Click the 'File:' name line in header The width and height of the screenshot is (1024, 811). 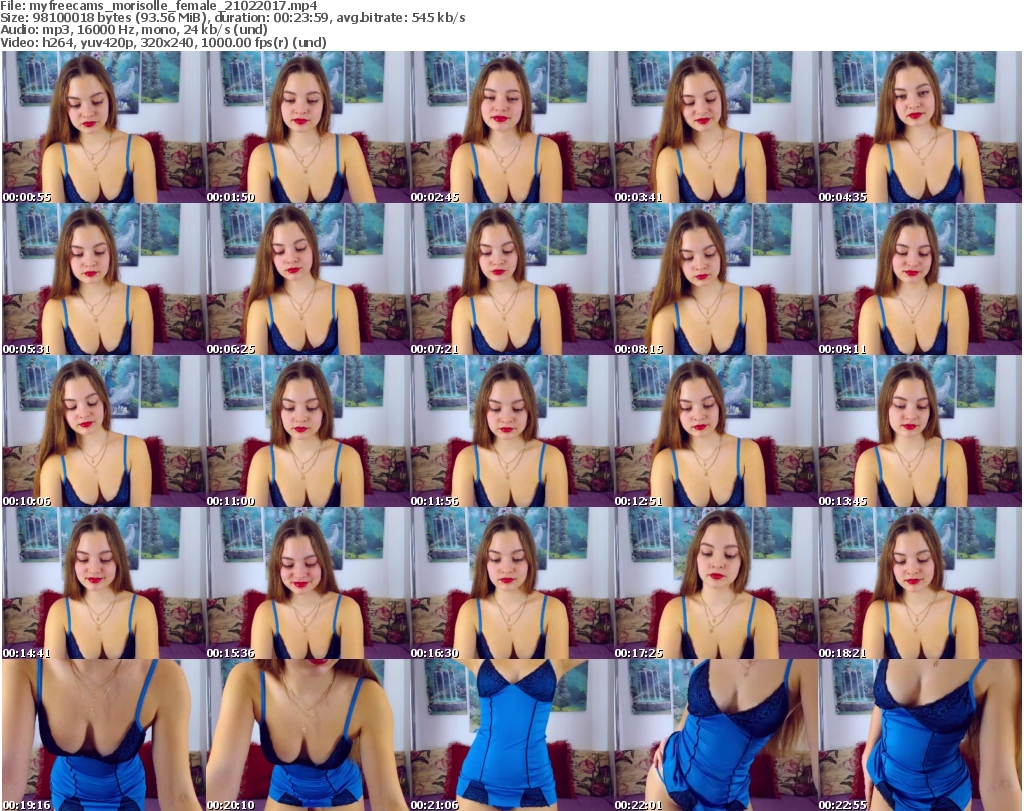coord(159,6)
